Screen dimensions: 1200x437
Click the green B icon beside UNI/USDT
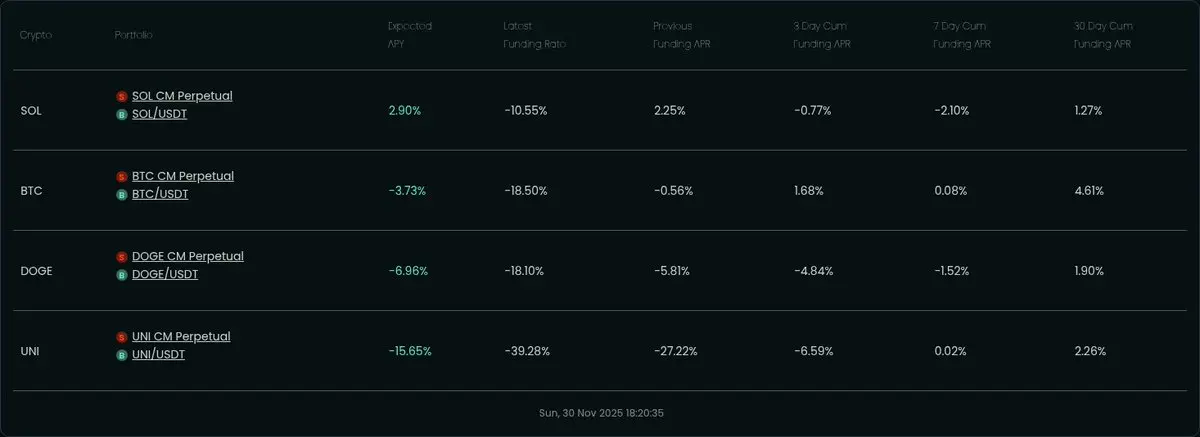(x=122, y=355)
